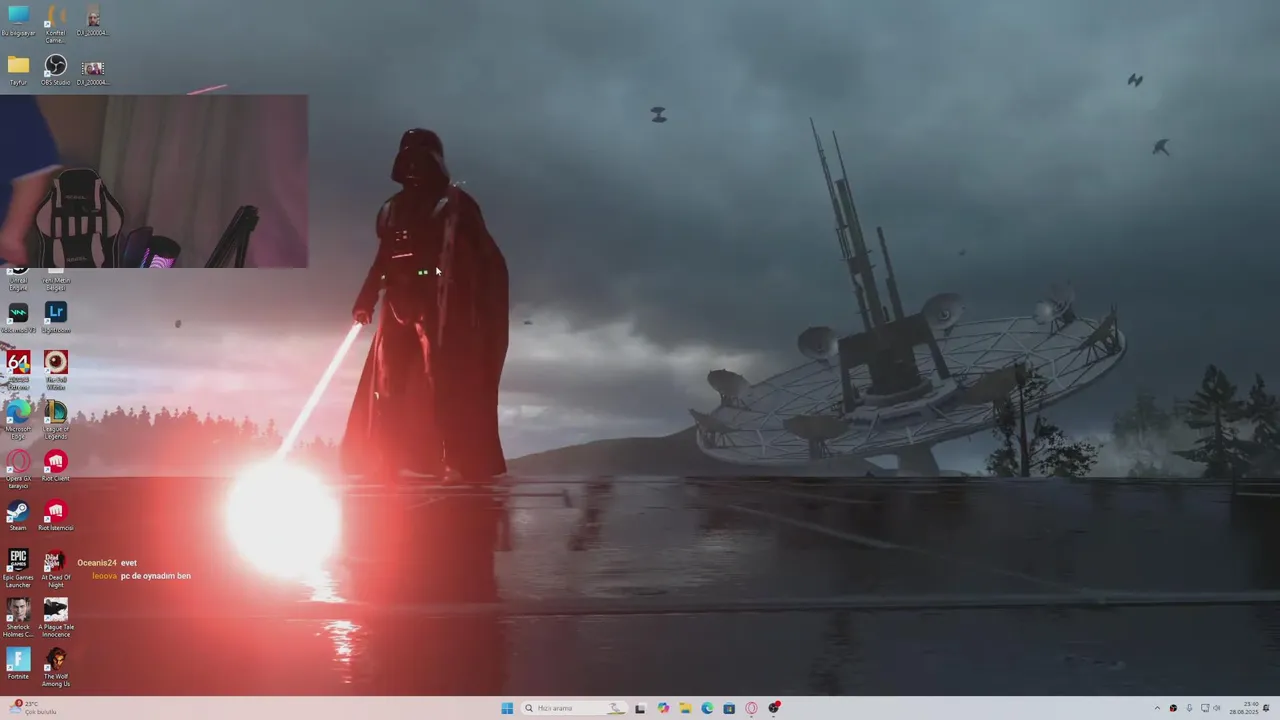The width and height of the screenshot is (1280, 720).
Task: Open the notifications bell icon
Action: tap(1267, 708)
